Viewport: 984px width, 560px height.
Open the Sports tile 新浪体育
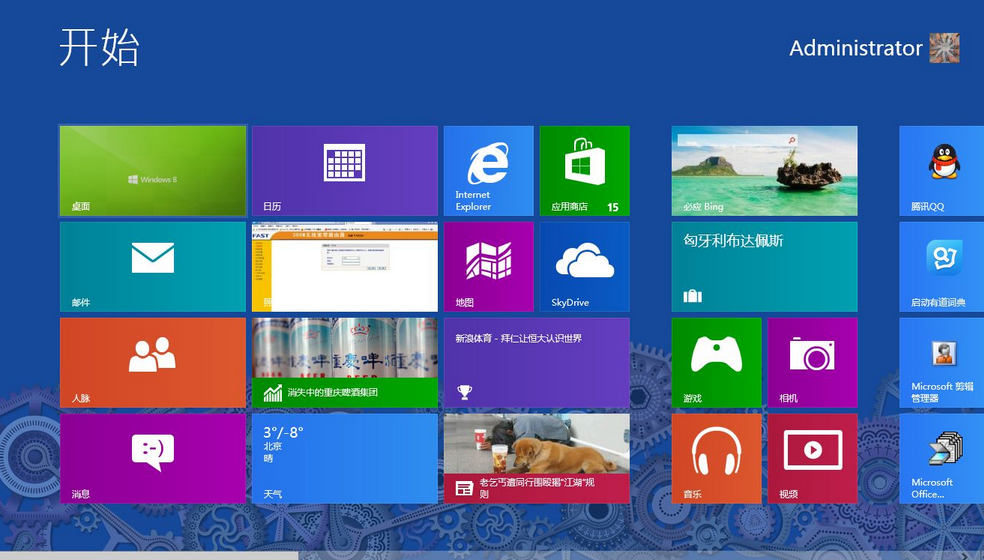tap(537, 363)
